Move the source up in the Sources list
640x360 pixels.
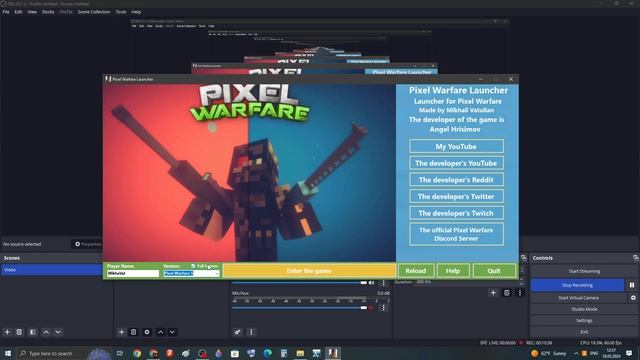(160, 332)
